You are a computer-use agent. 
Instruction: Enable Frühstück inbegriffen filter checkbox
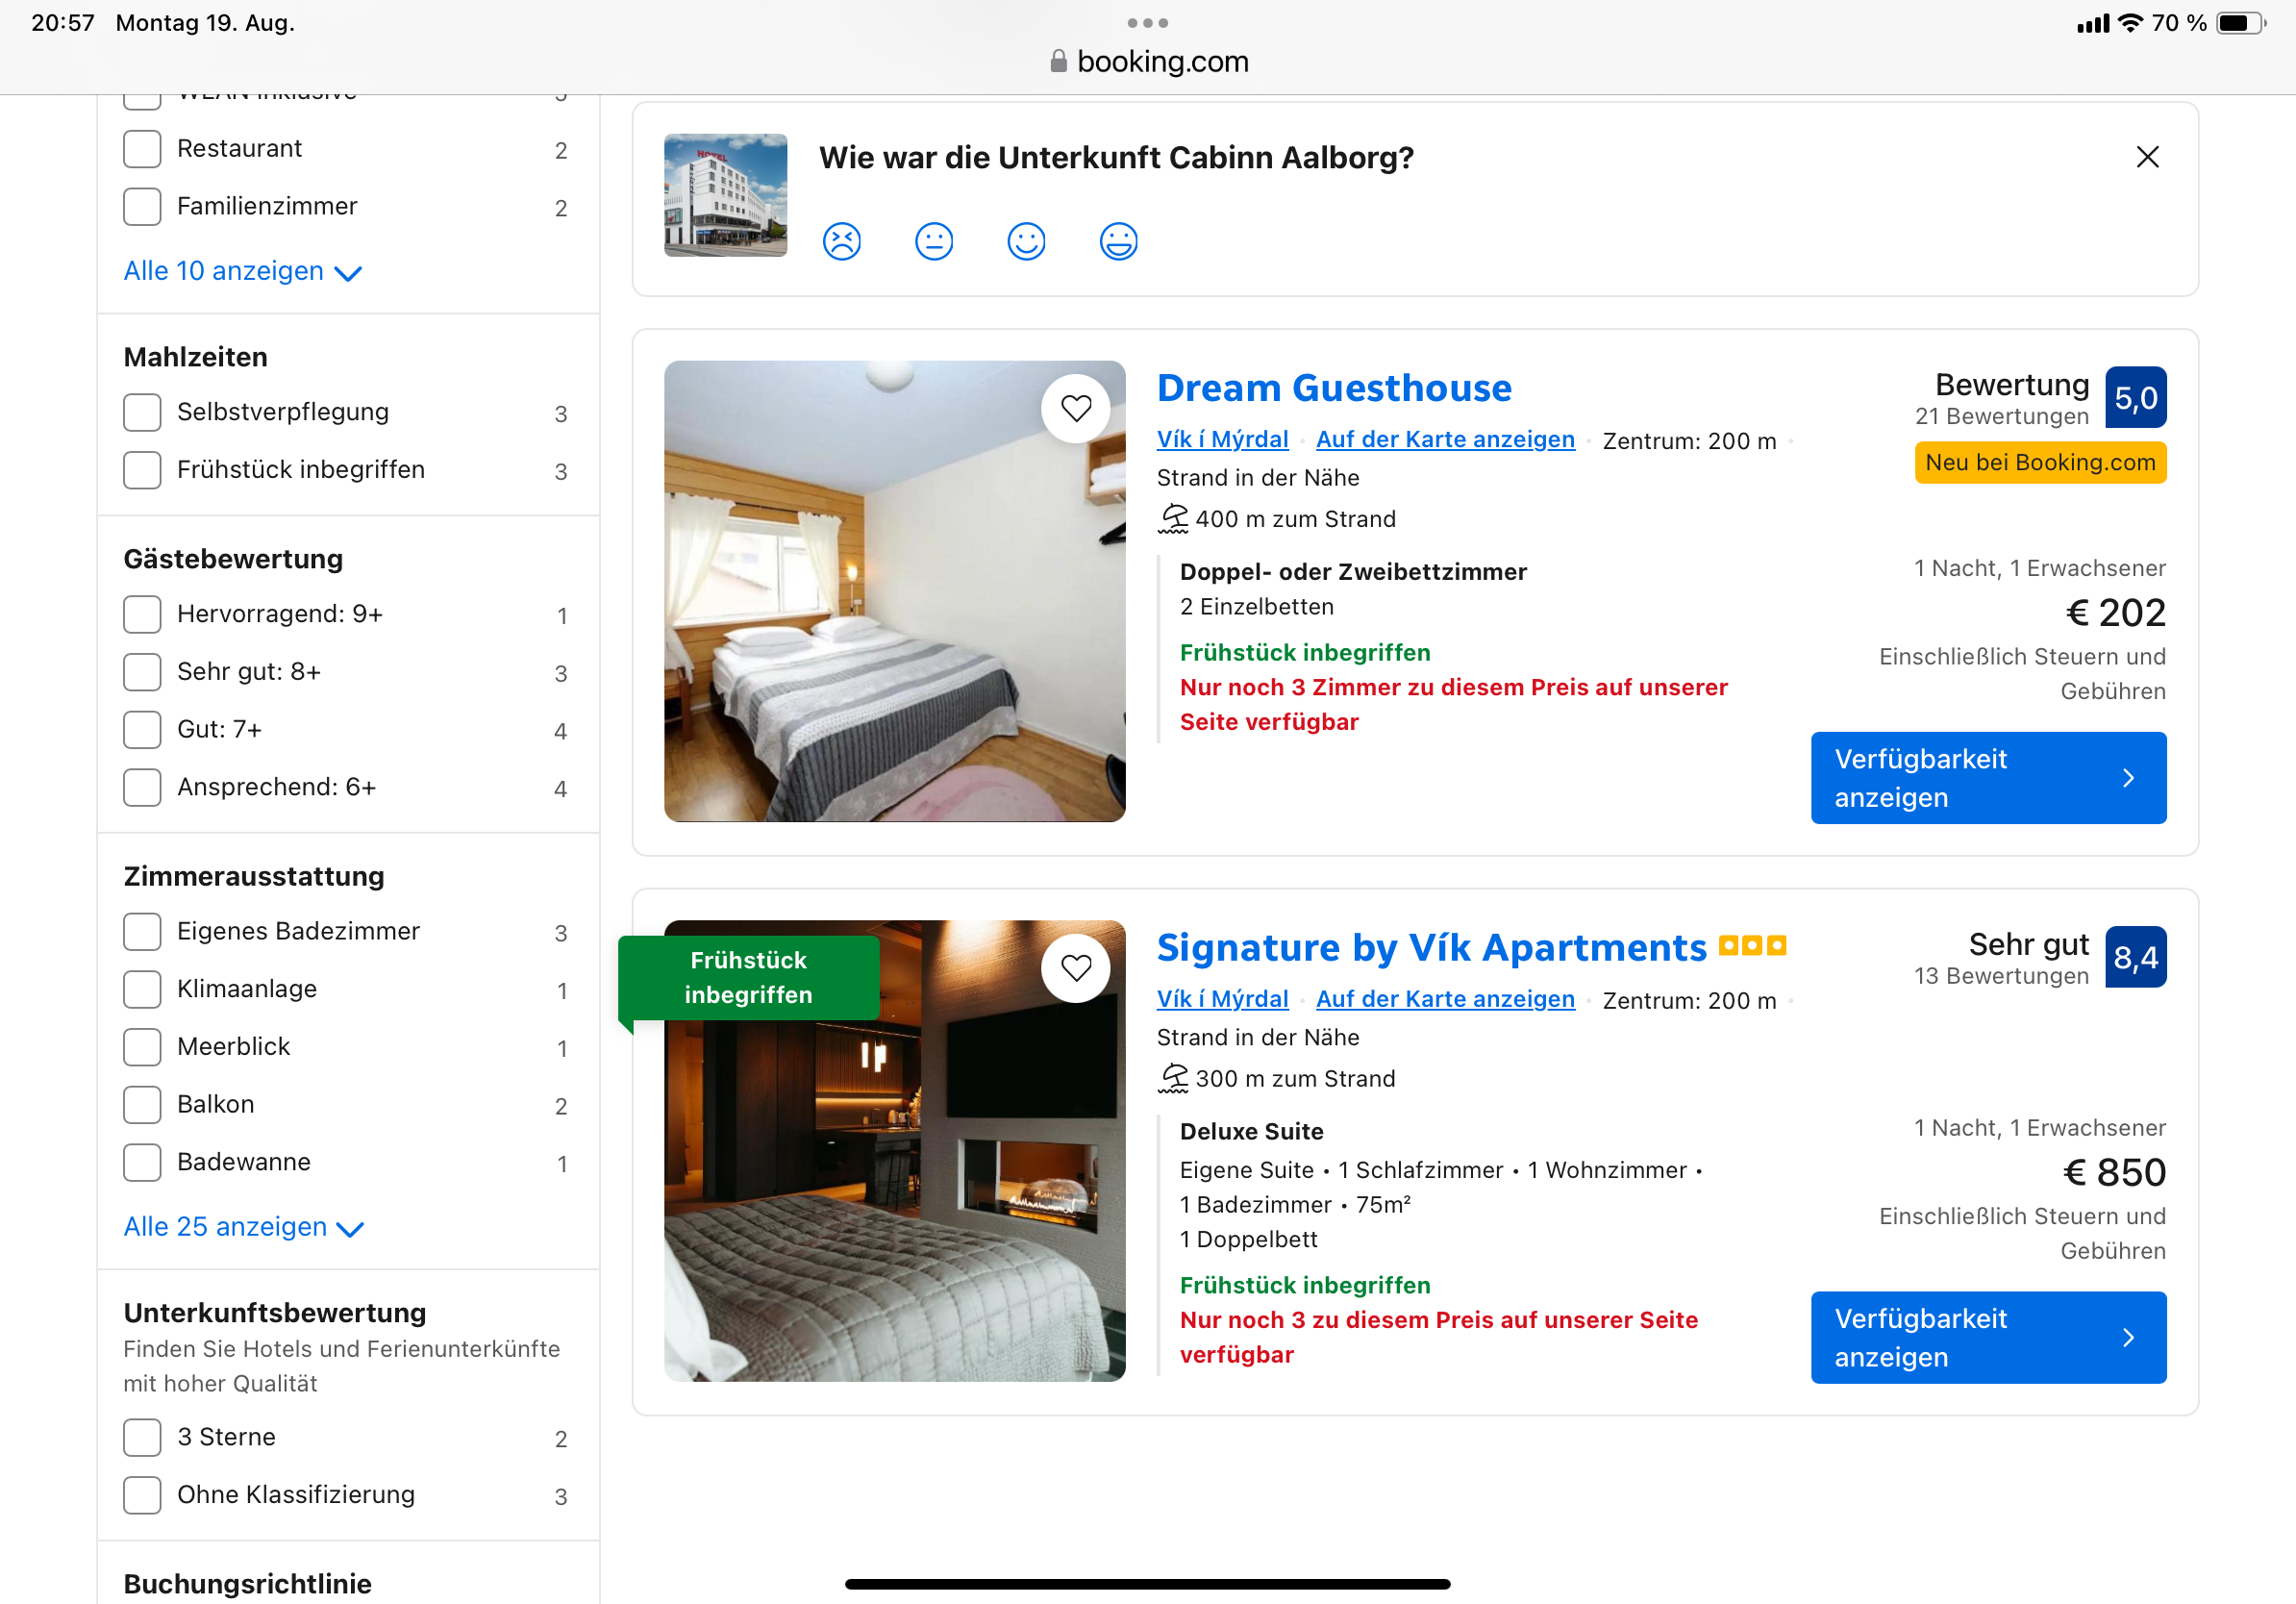point(142,470)
